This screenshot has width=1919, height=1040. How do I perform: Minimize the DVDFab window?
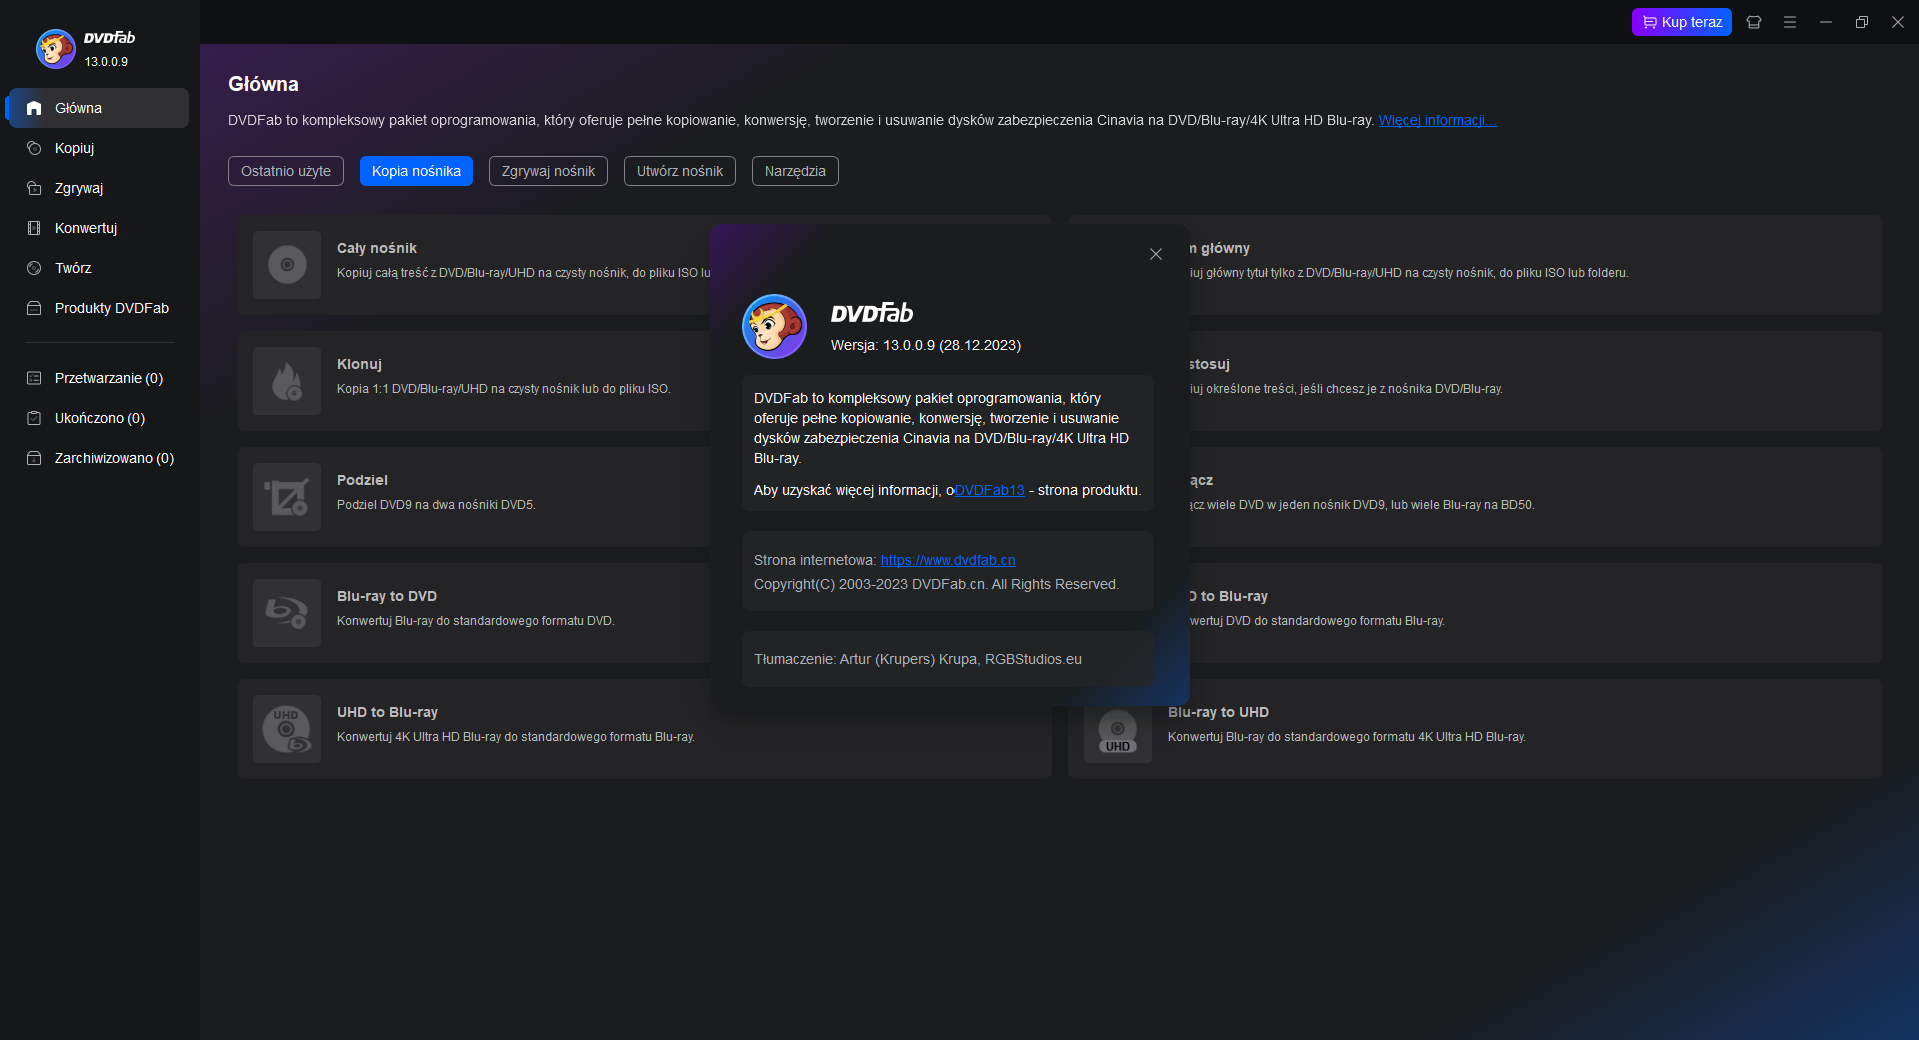coord(1826,22)
